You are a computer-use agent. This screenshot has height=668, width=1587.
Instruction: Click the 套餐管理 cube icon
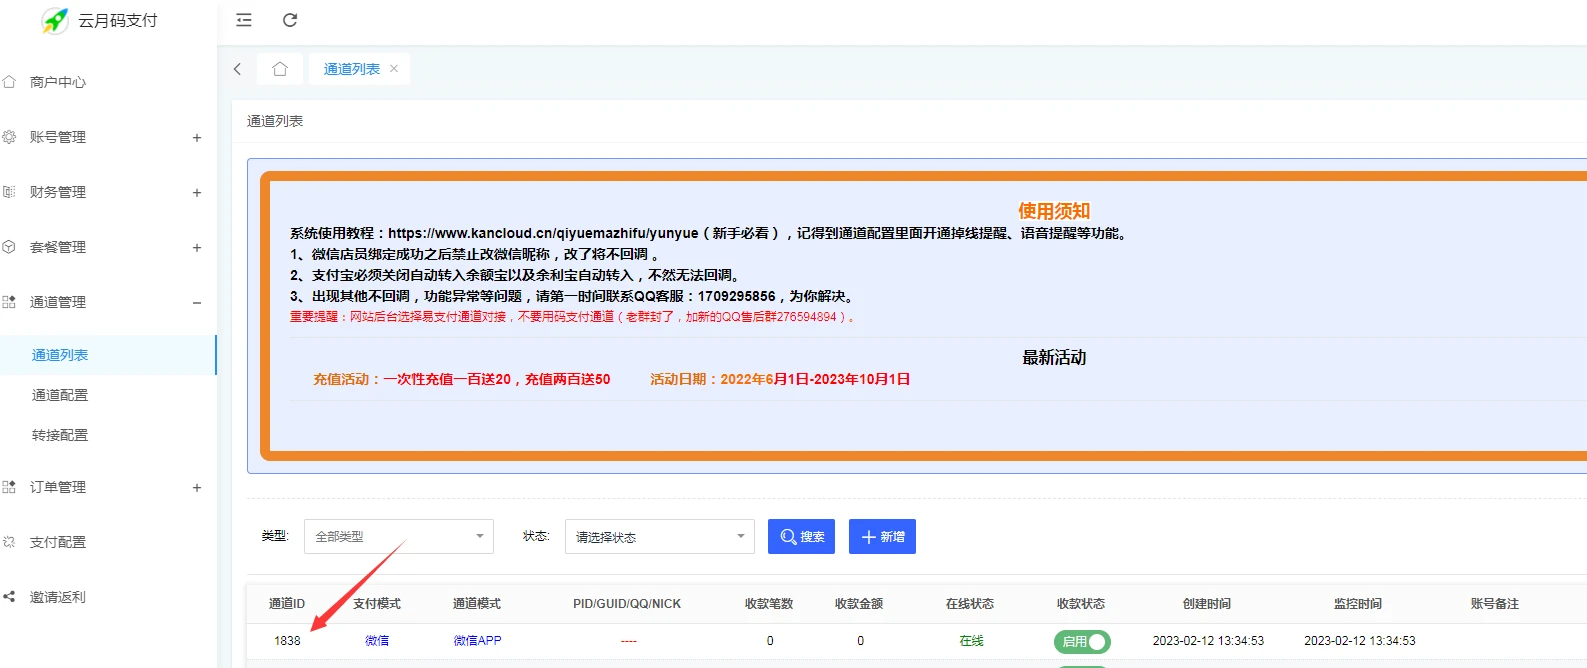9,247
